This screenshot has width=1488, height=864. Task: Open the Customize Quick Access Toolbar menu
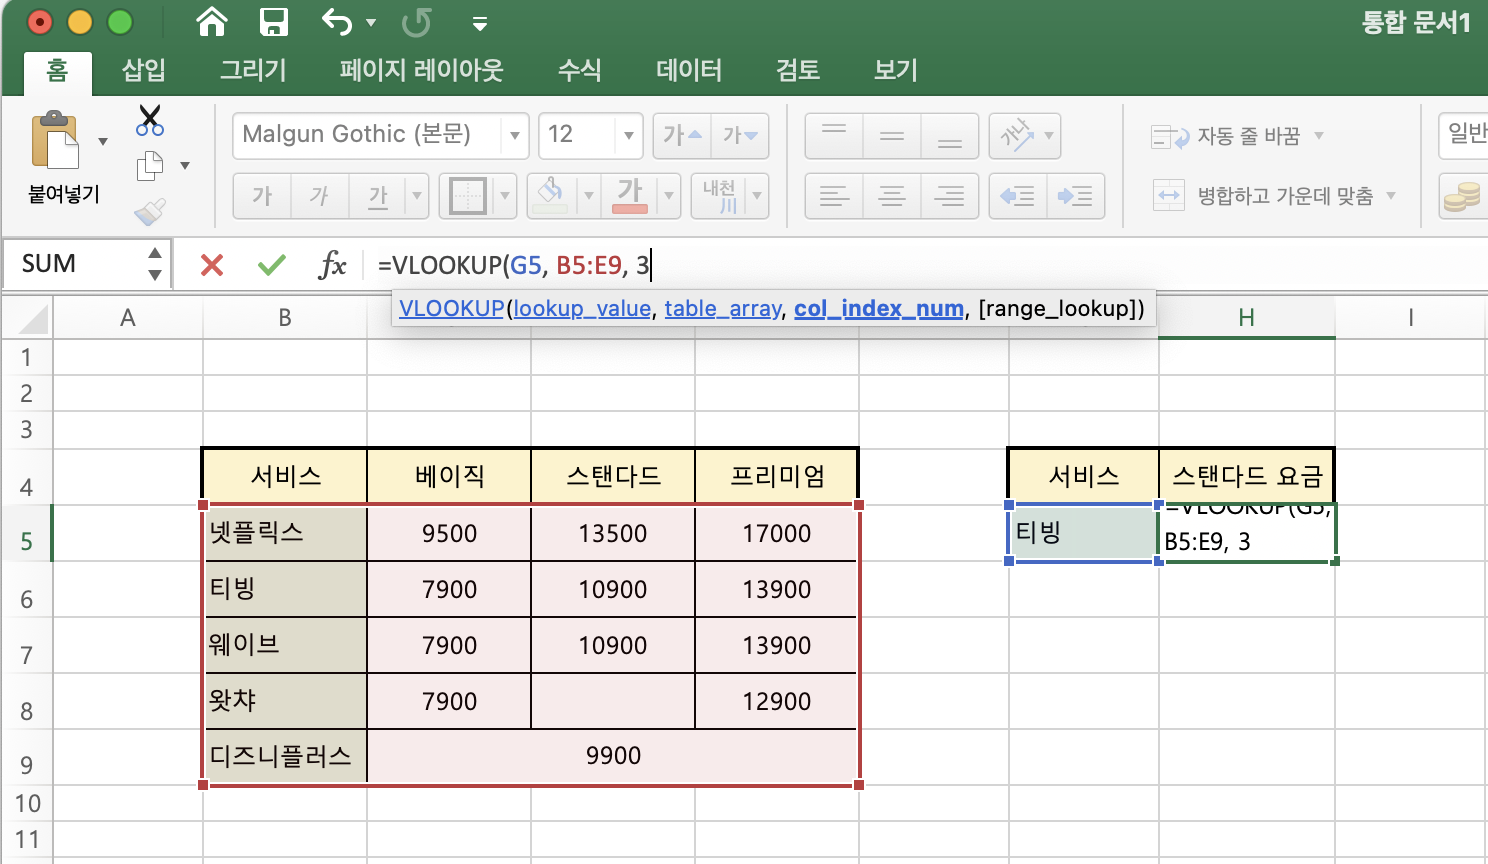(480, 22)
